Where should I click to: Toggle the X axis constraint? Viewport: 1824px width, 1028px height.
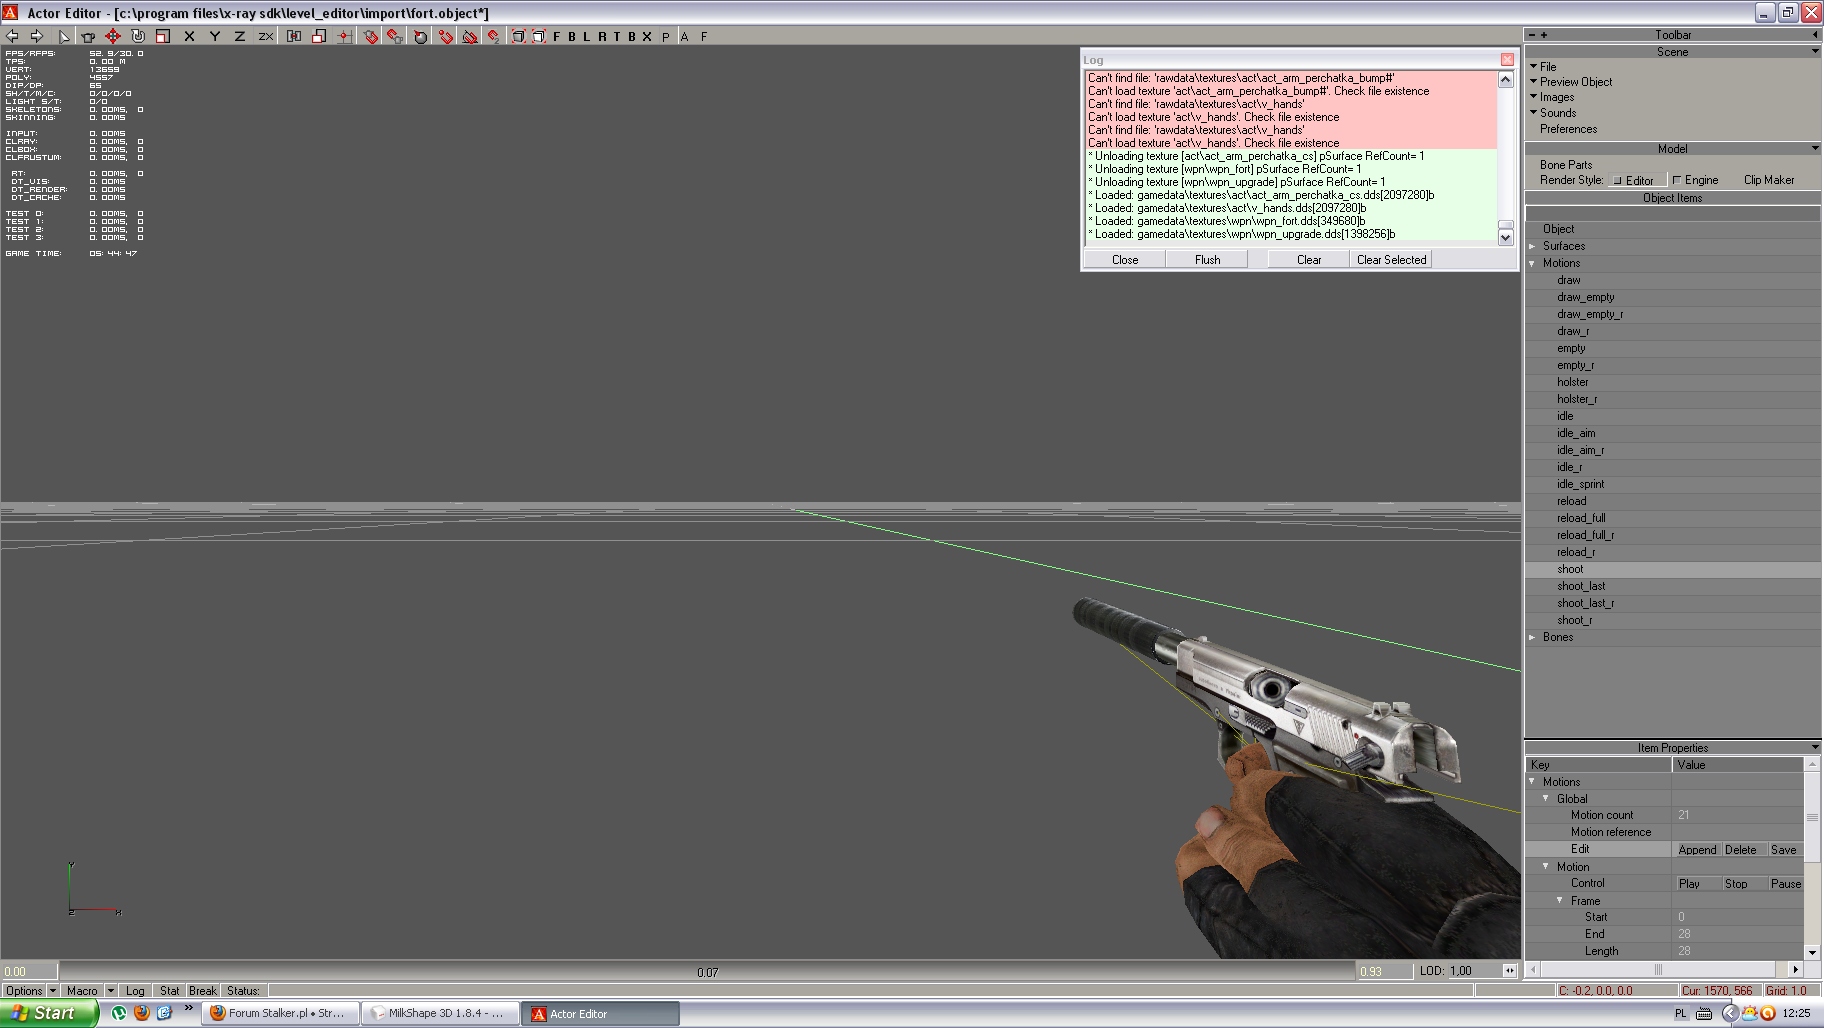tap(189, 36)
